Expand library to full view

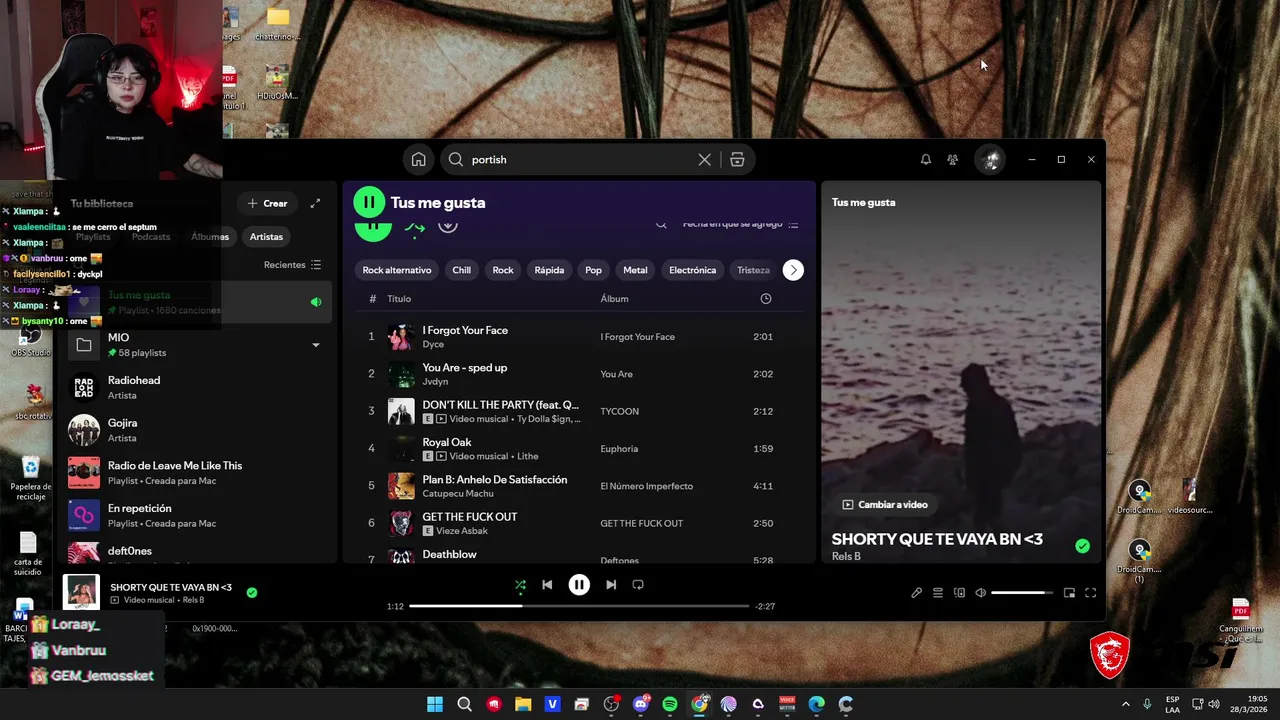pyautogui.click(x=315, y=203)
